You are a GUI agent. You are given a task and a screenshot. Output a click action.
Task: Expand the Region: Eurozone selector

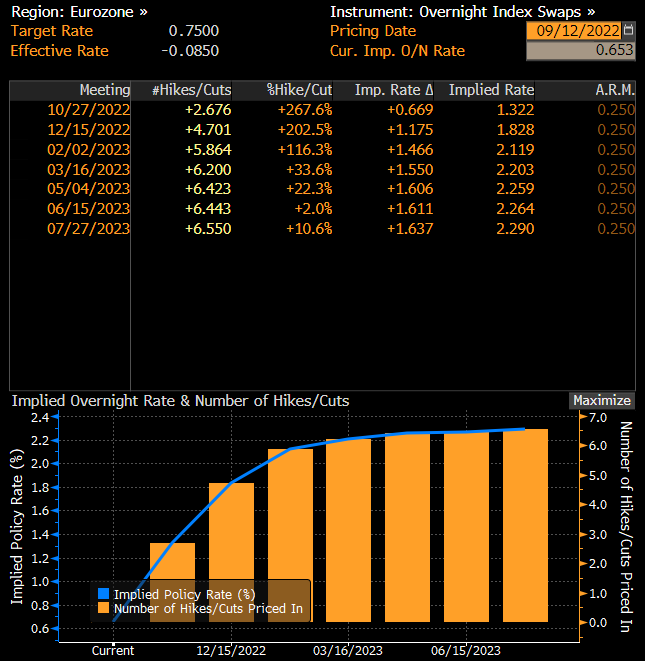click(79, 12)
